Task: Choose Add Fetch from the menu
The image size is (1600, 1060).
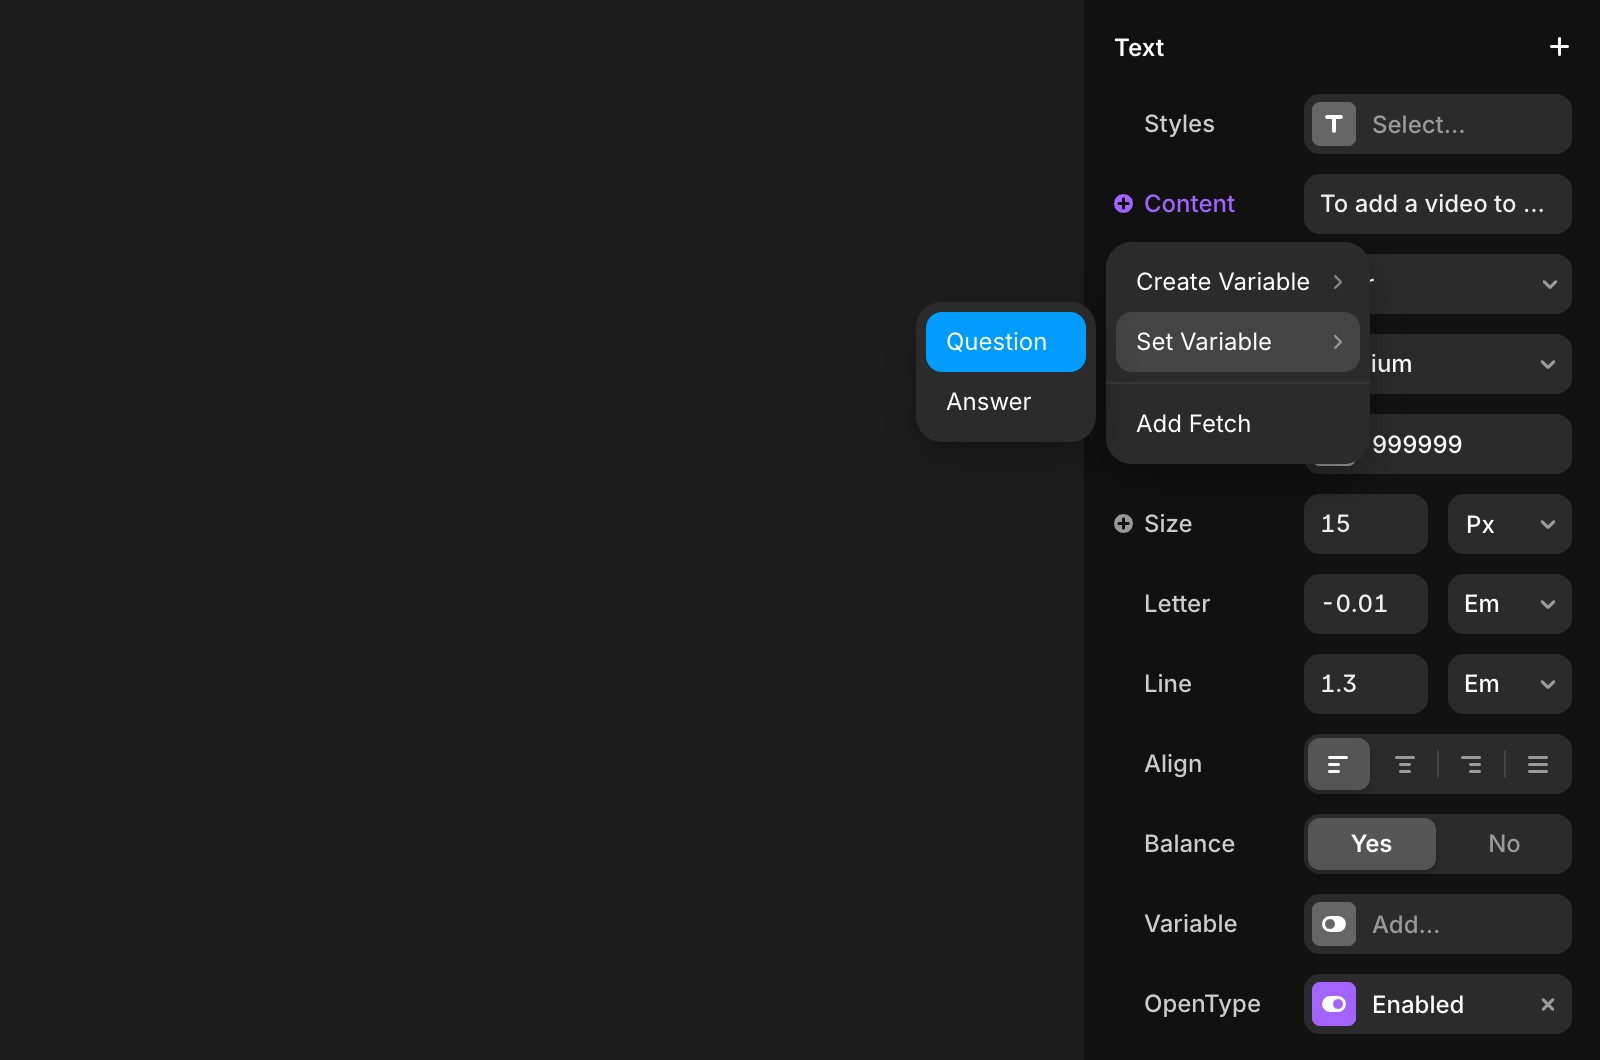Action: pos(1238,424)
